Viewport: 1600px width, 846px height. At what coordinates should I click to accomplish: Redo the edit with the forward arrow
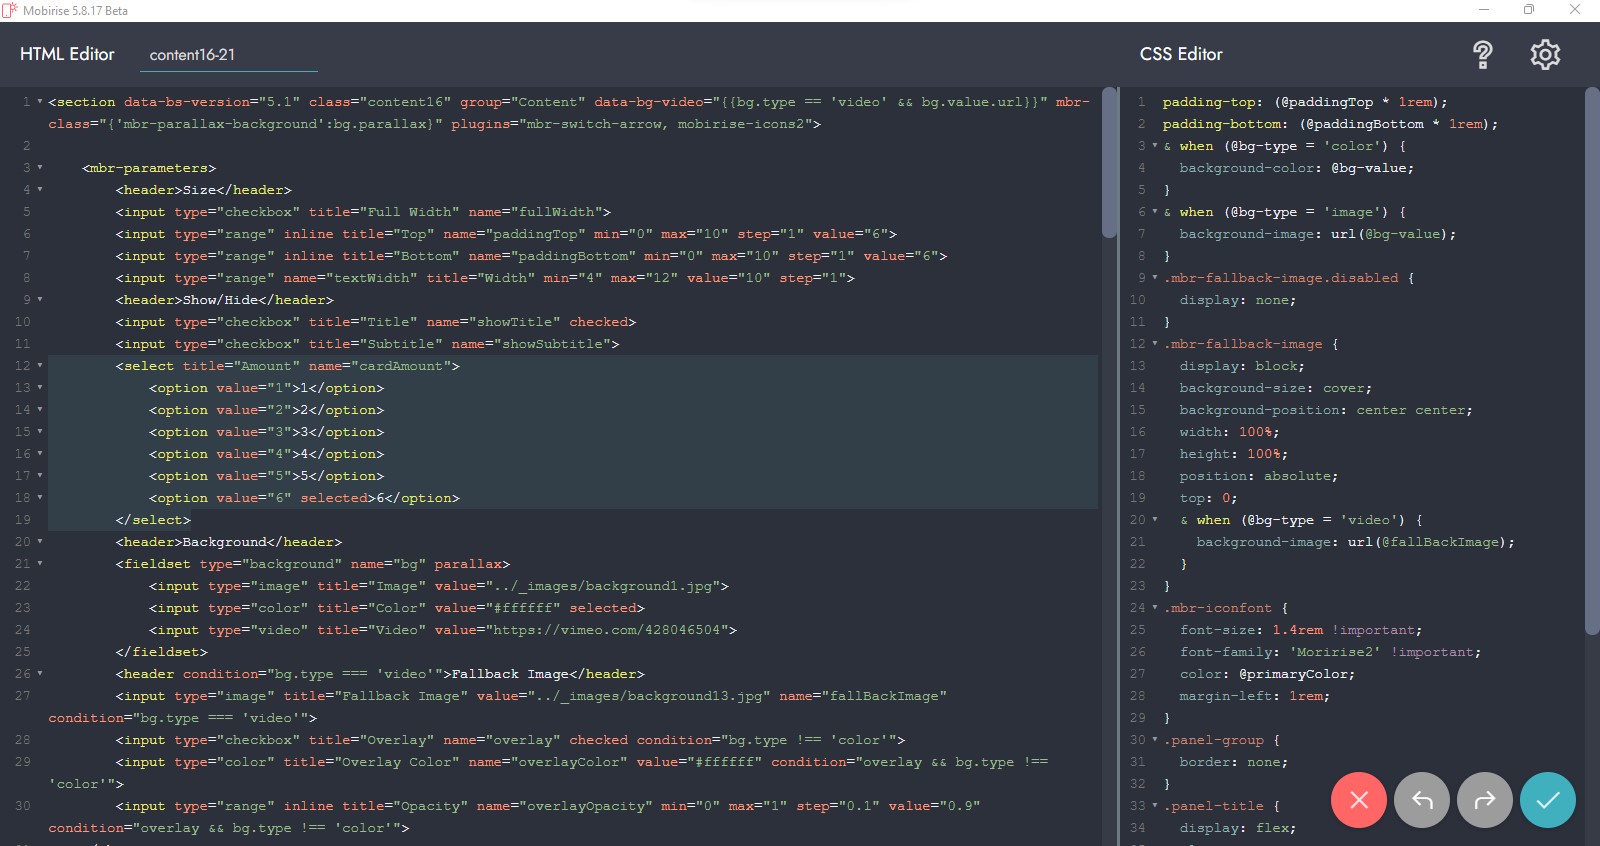click(1484, 800)
